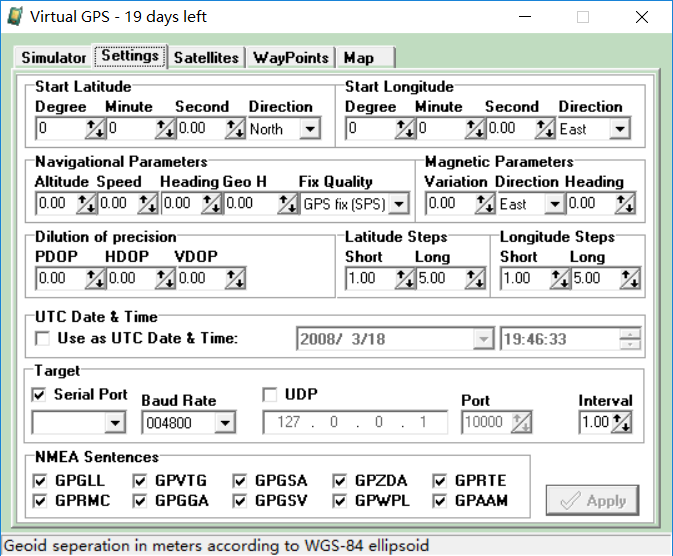Click the Geo H spinner arrows
The image size is (673, 556).
[288, 203]
